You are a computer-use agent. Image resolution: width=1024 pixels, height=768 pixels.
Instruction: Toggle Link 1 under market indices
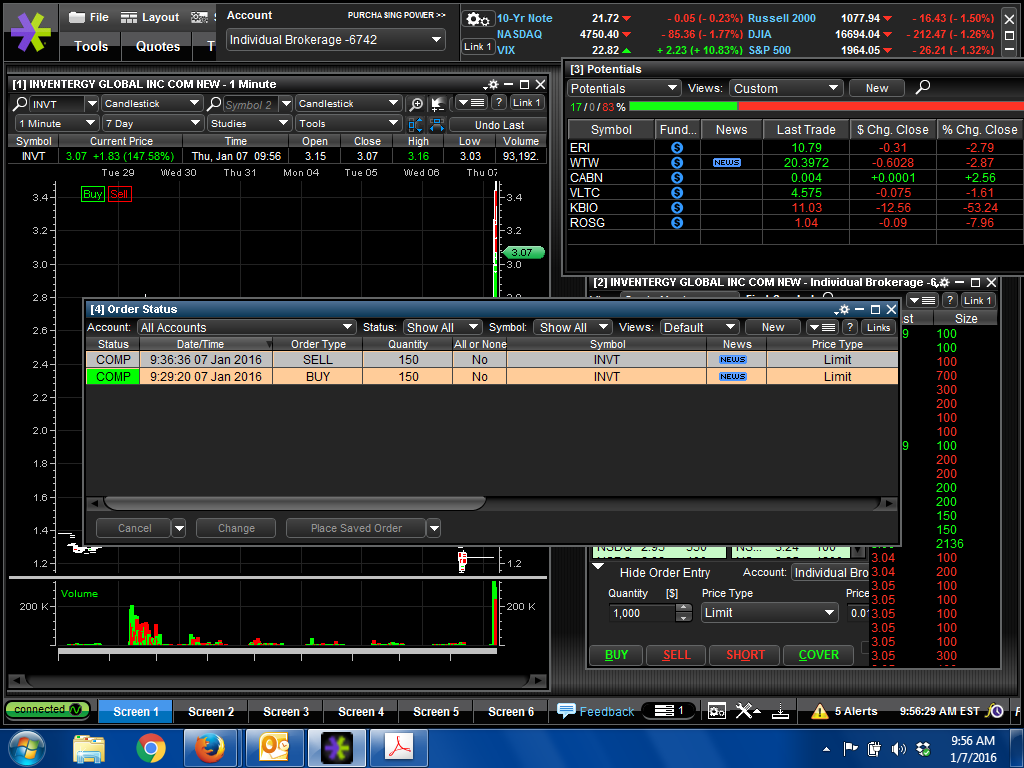478,46
